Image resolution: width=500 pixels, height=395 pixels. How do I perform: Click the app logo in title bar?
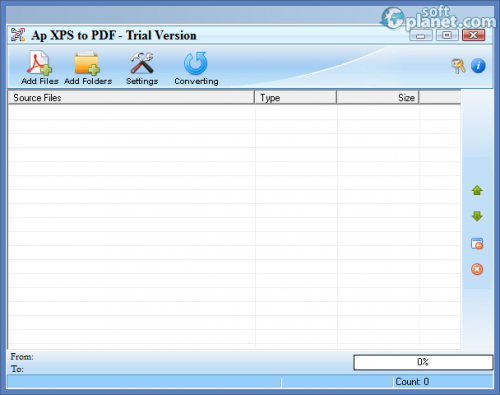[18, 35]
